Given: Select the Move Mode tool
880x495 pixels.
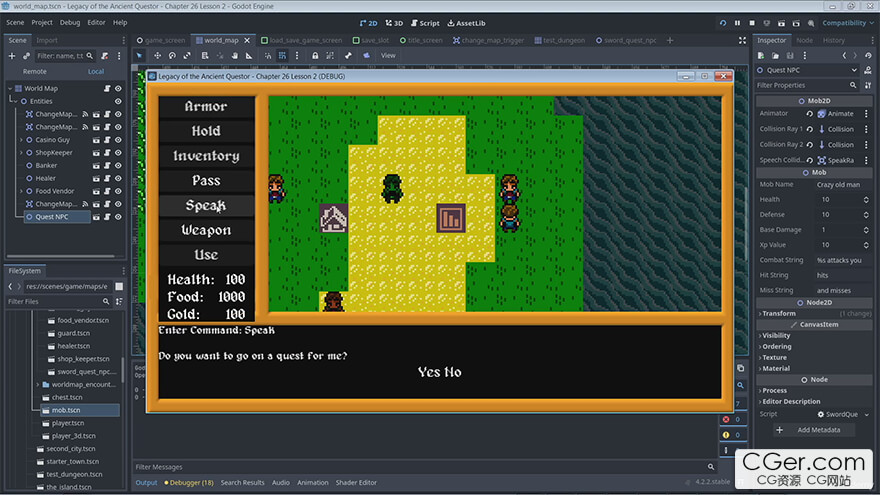Looking at the screenshot, I should click(x=157, y=56).
